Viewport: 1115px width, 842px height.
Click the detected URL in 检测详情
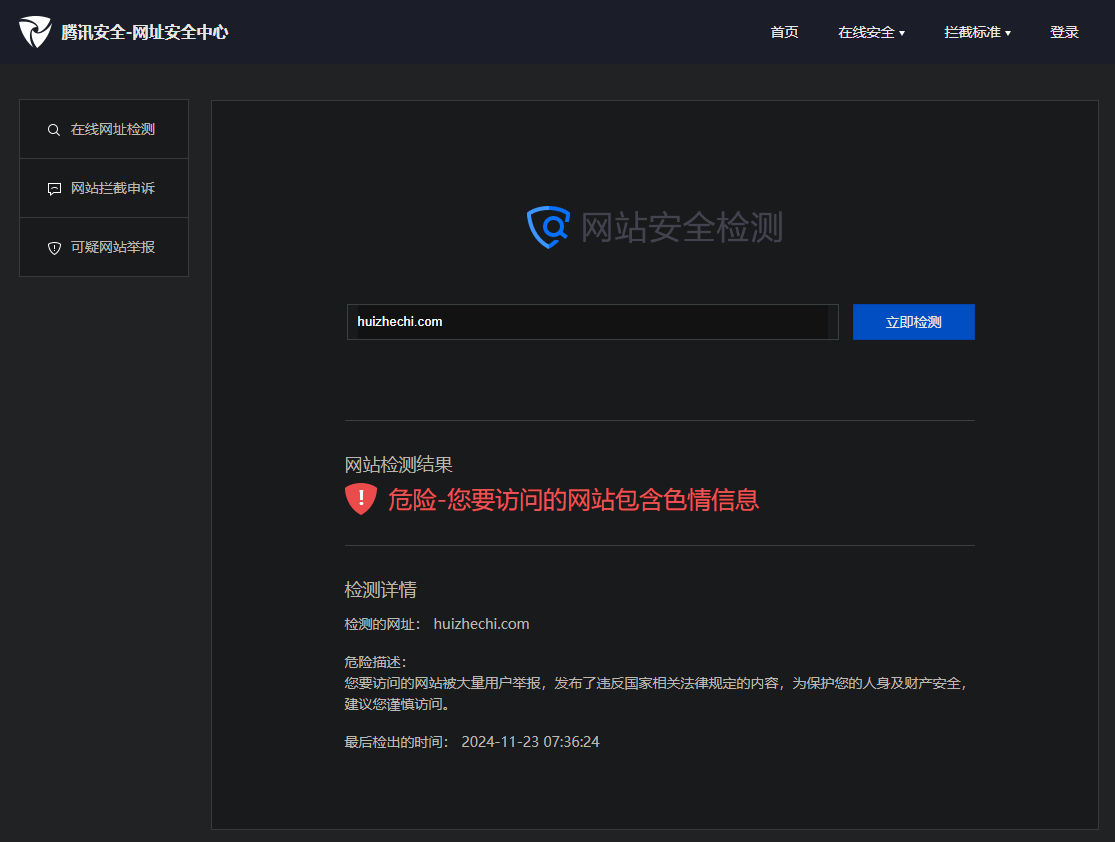[481, 624]
